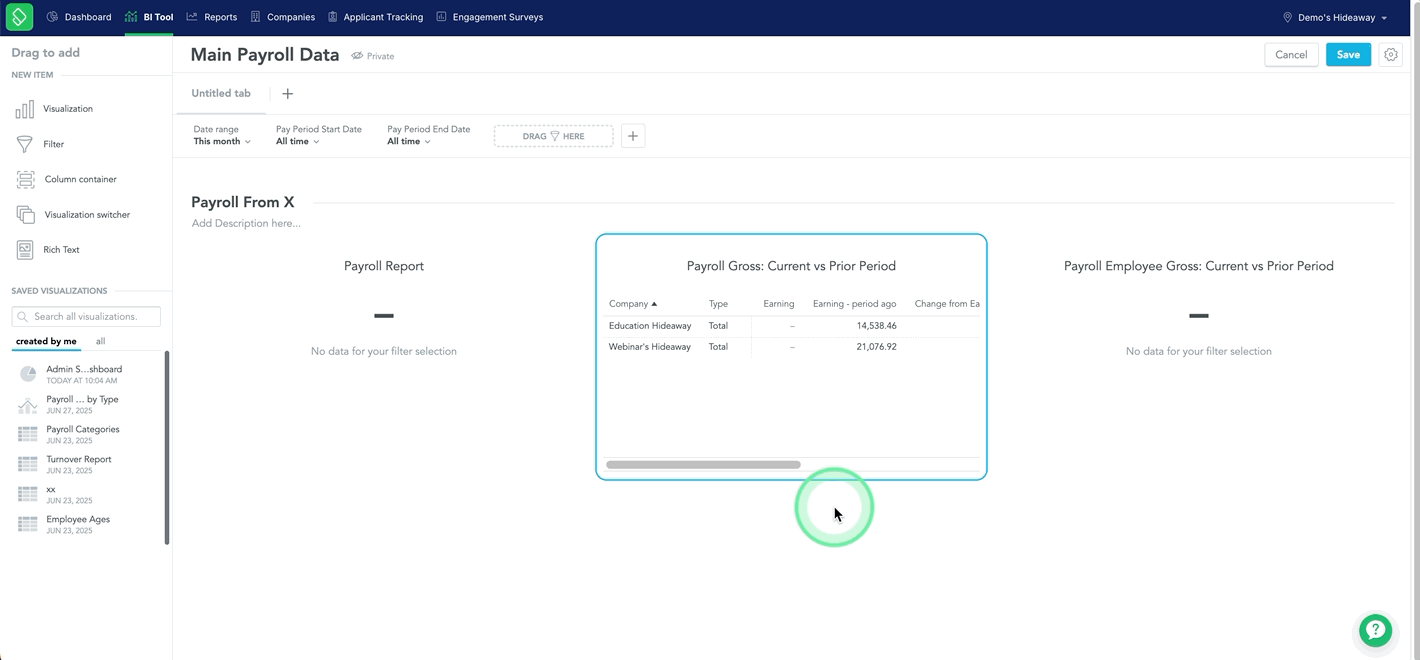Select the Visualization switcher icon
Screen dimensions: 1420x660
[x=26, y=214]
